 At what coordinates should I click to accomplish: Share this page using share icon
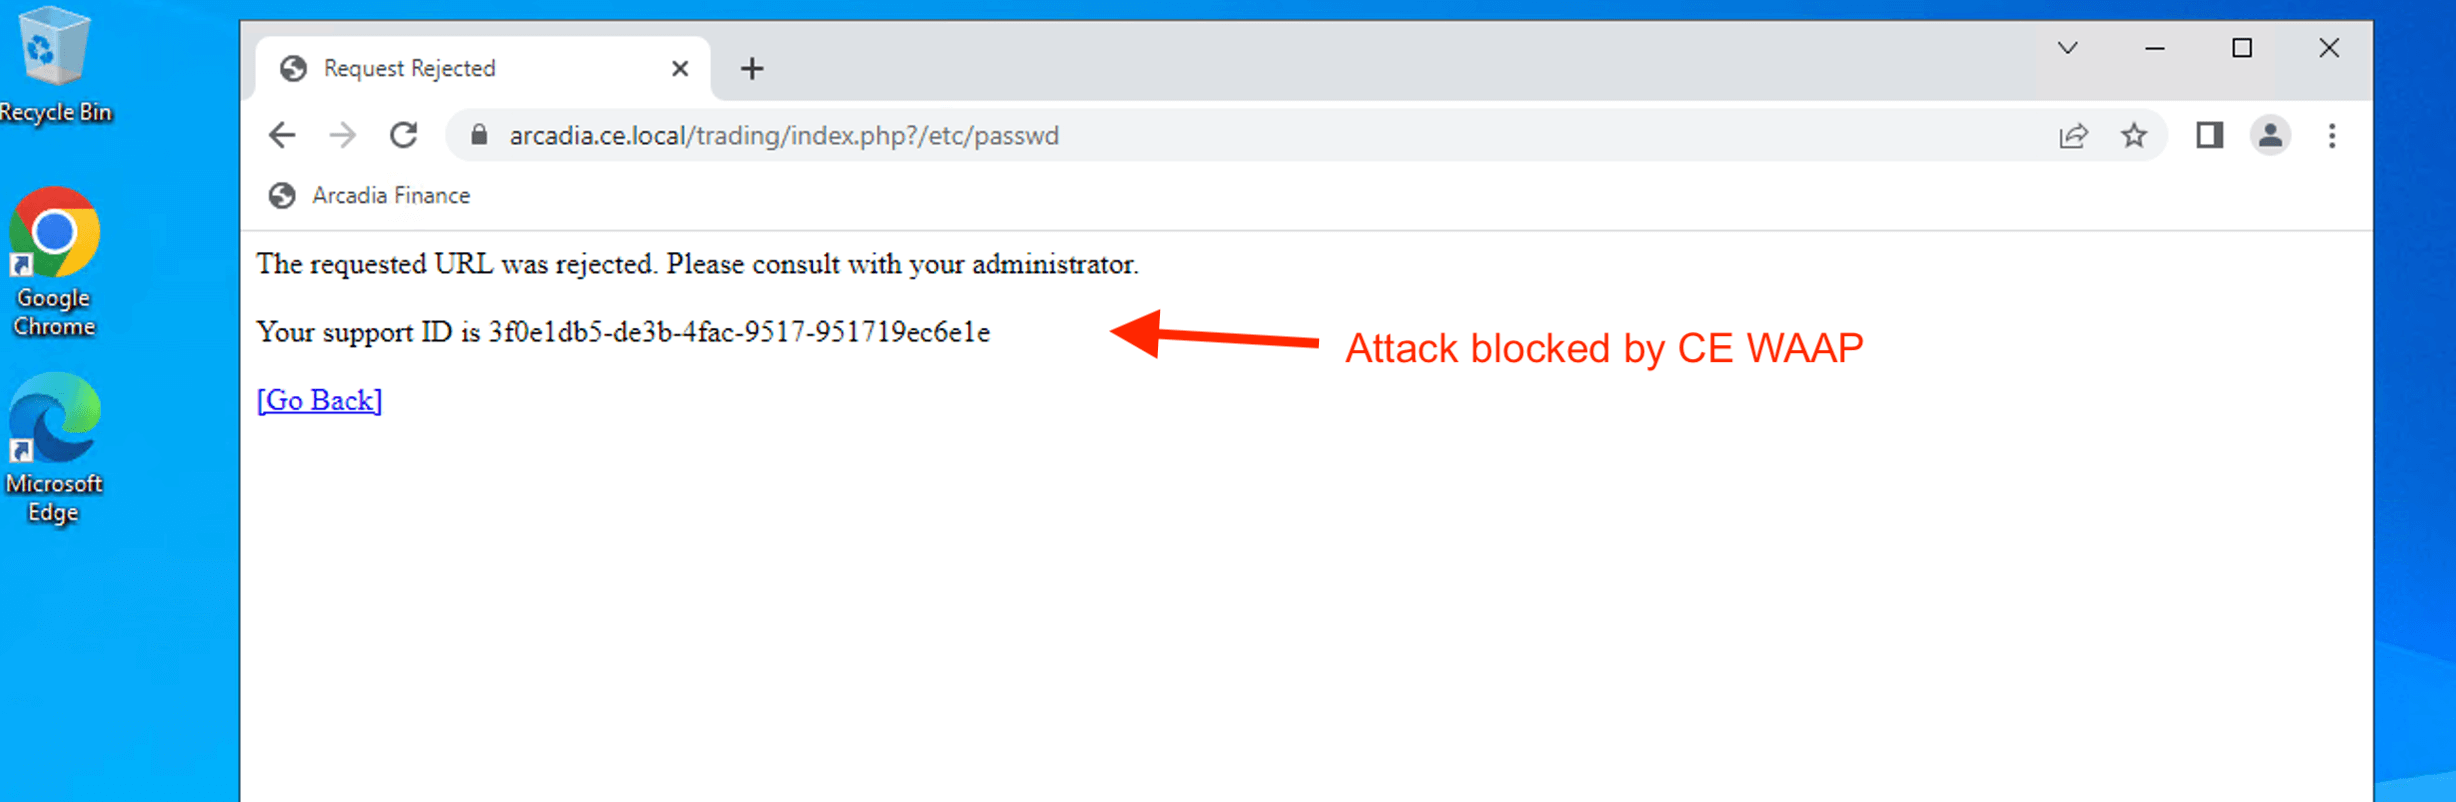coord(2073,135)
